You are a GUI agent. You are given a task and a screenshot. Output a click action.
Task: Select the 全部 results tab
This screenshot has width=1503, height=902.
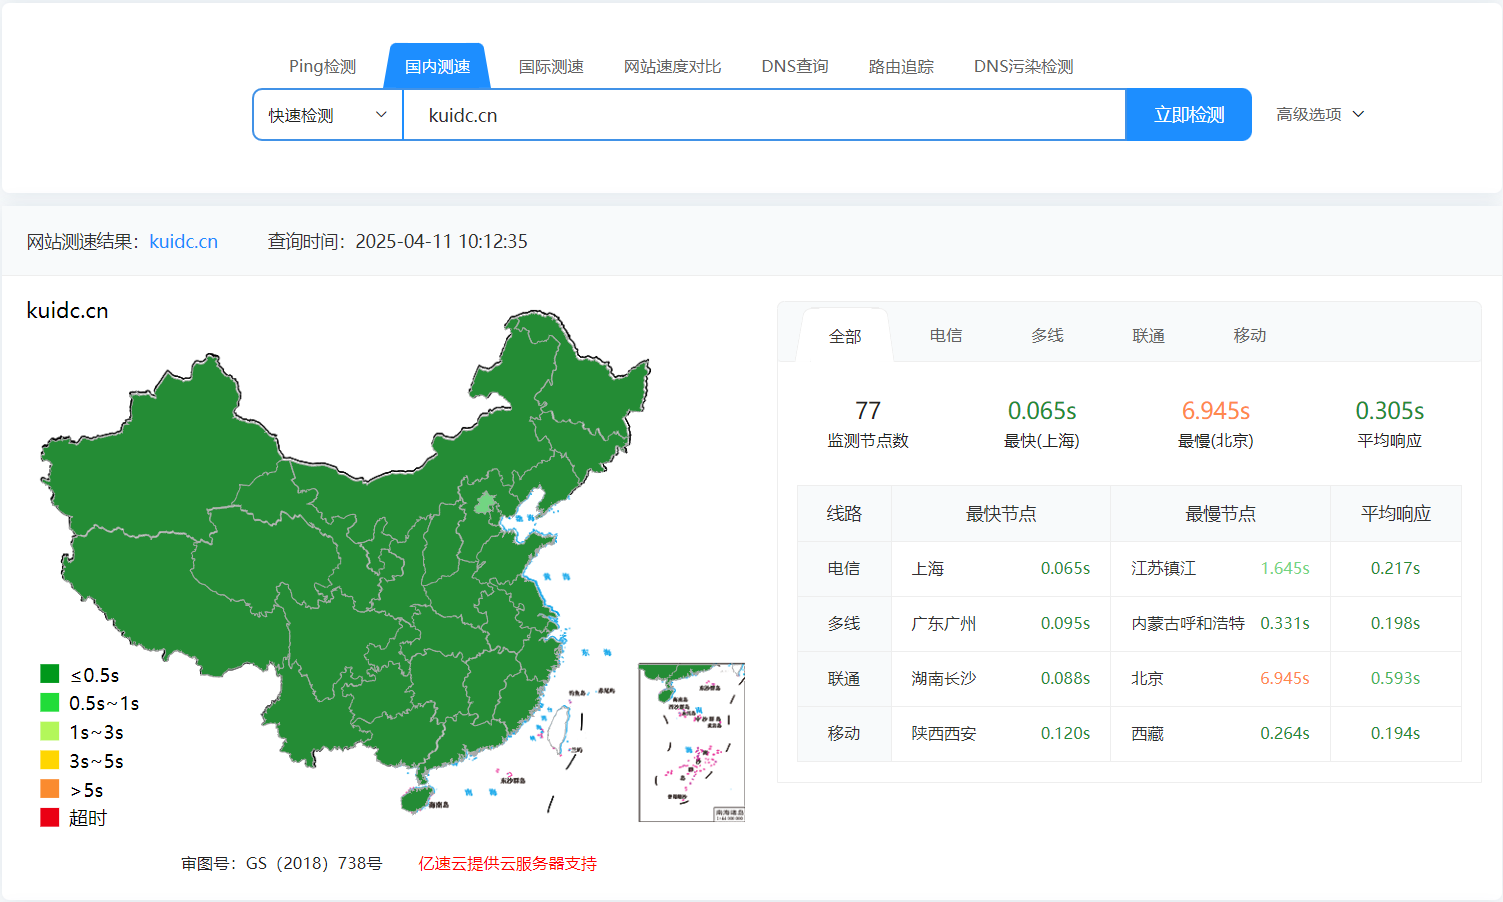click(845, 336)
